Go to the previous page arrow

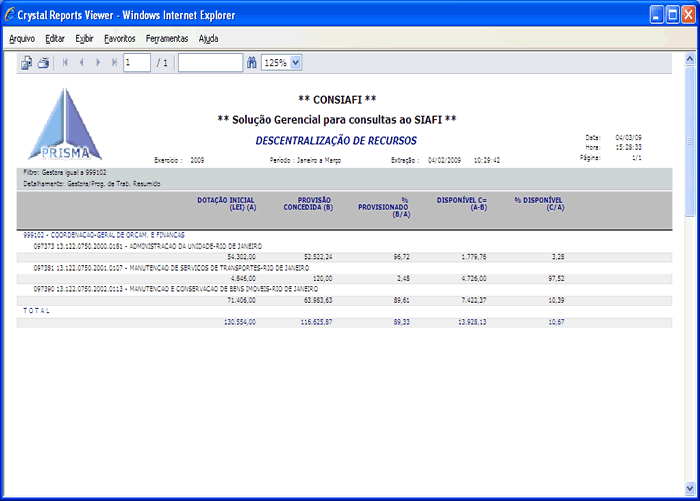click(x=81, y=63)
